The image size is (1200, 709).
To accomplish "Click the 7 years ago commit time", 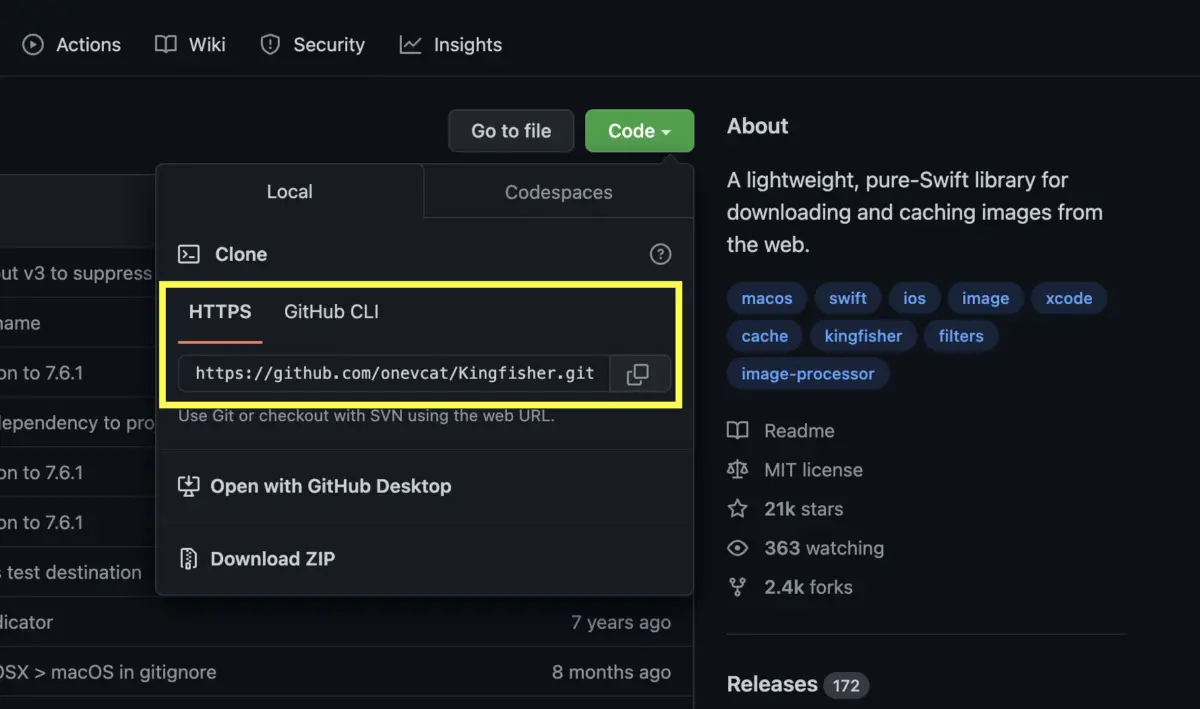I will 620,622.
